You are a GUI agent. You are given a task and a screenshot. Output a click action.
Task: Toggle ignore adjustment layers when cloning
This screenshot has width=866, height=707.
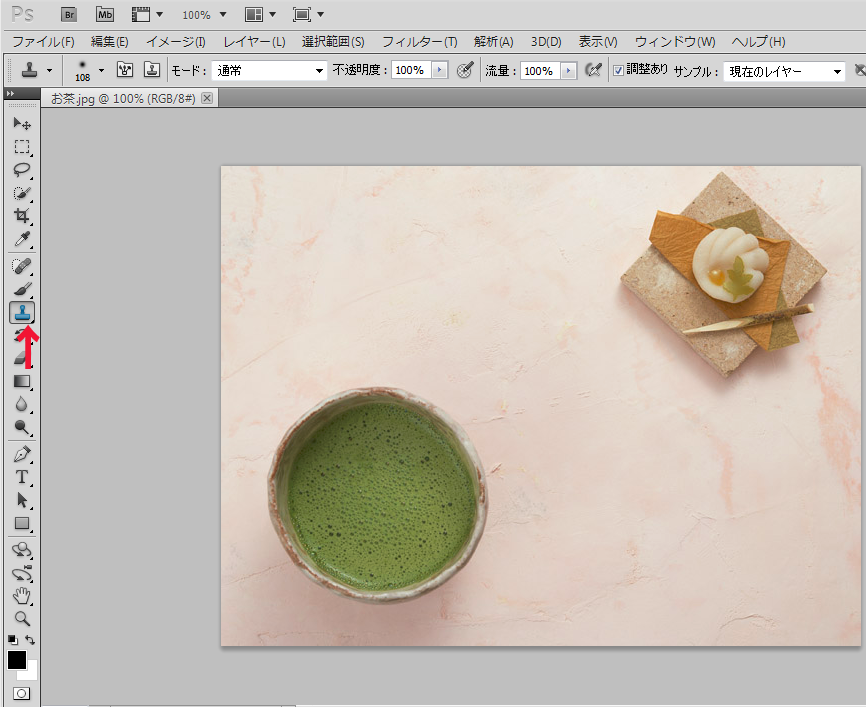coord(860,70)
